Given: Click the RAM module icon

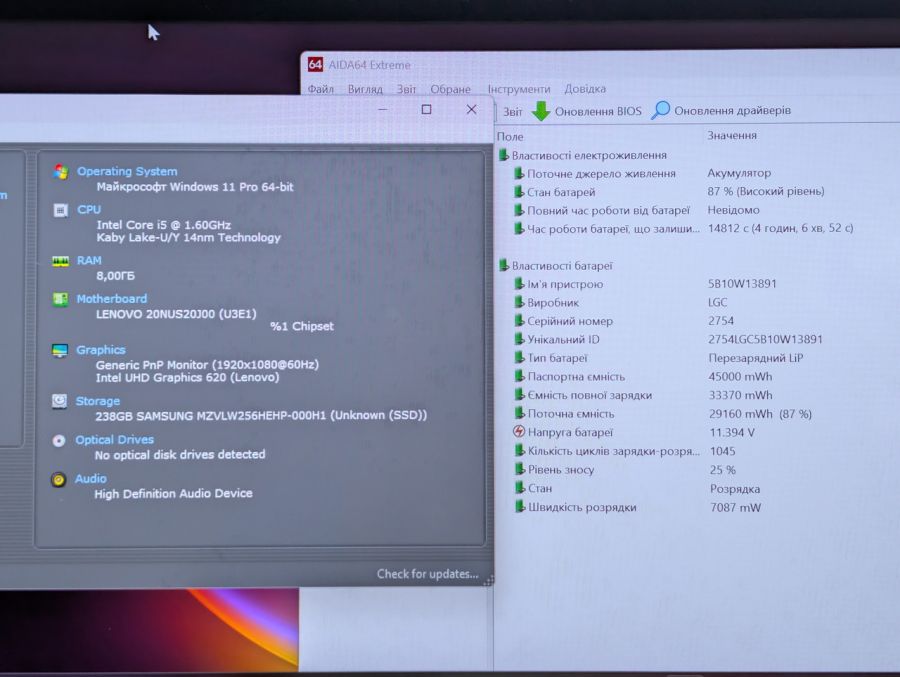Looking at the screenshot, I should pos(60,261).
